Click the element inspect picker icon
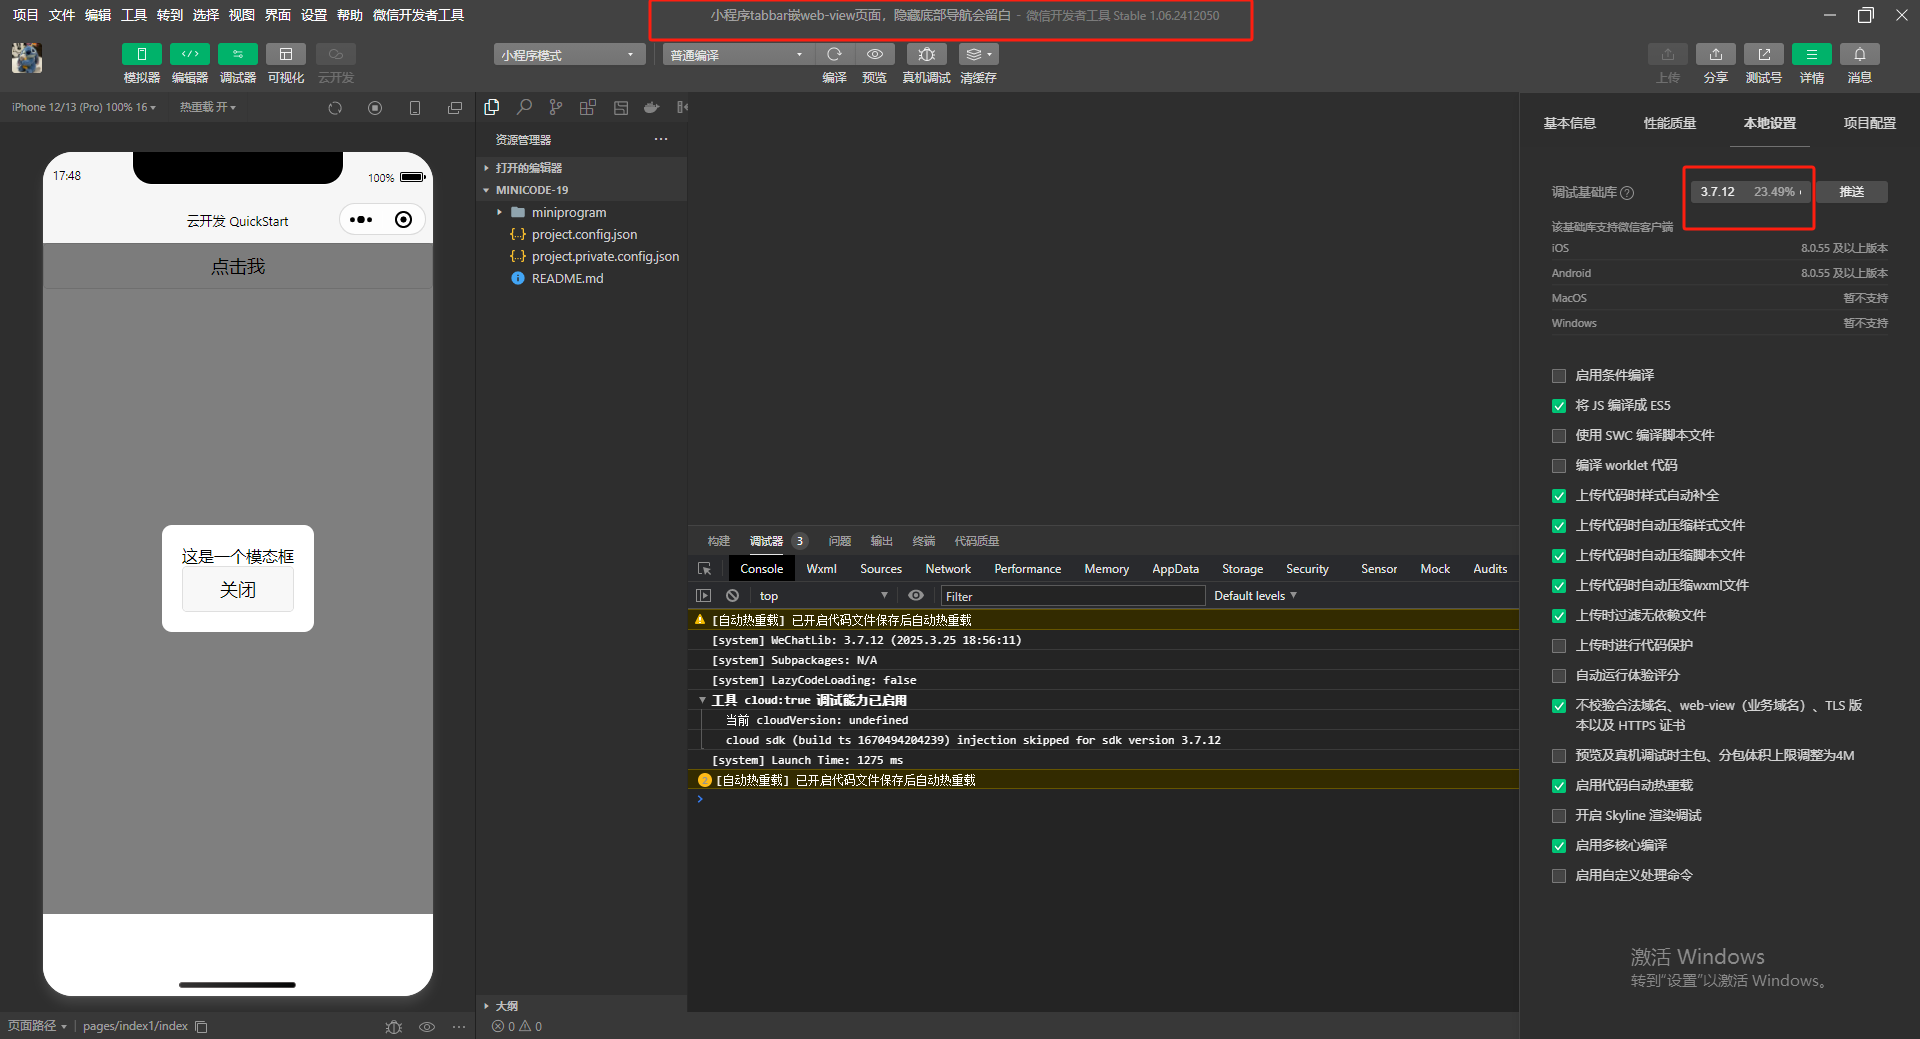The height and width of the screenshot is (1039, 1920). 704,568
